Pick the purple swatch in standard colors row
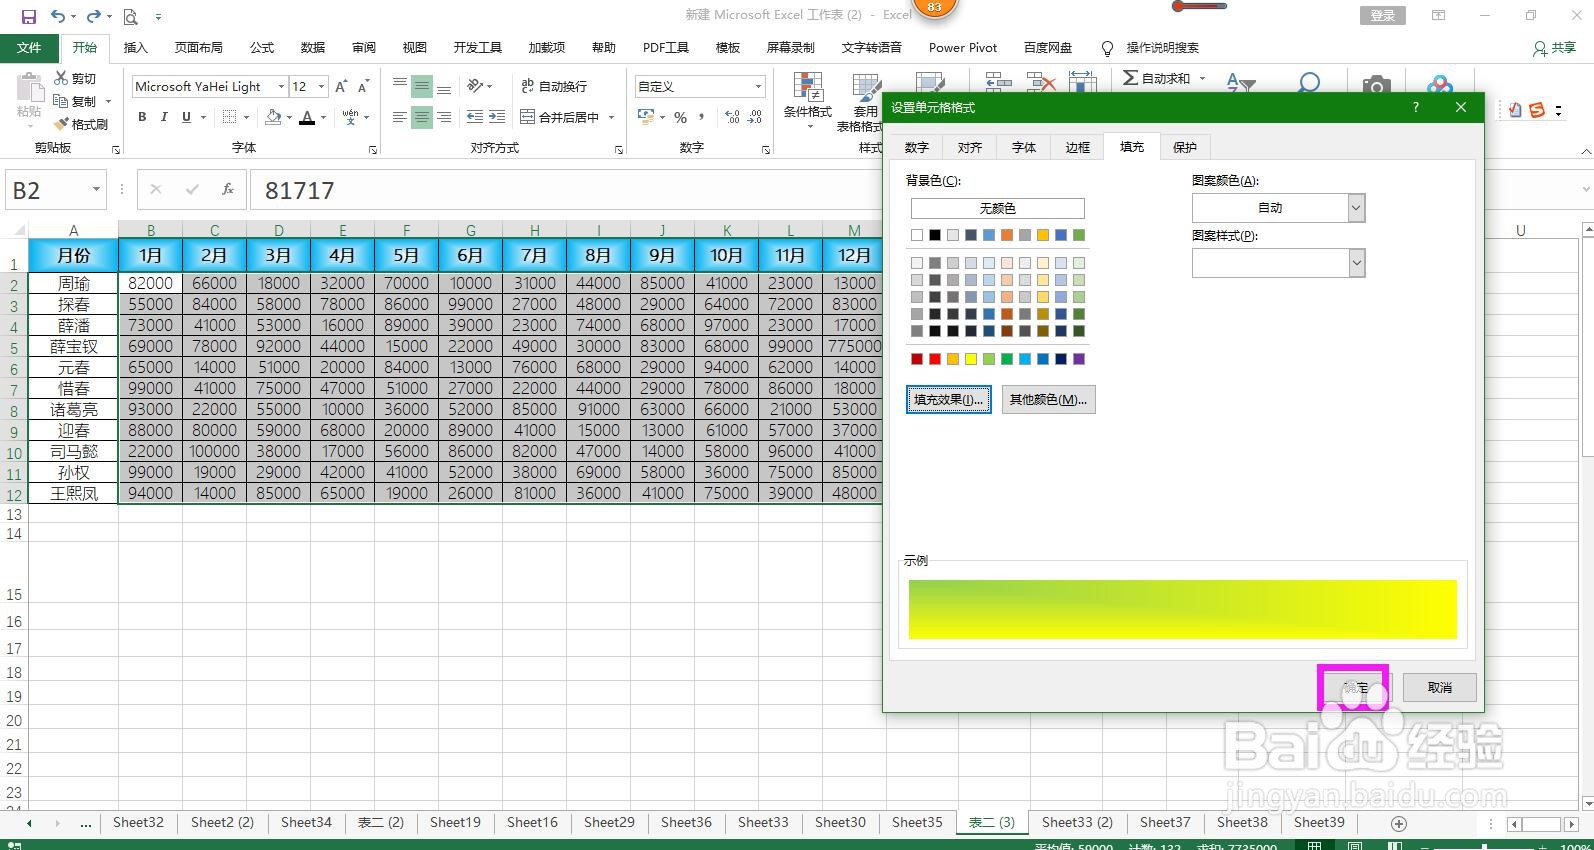 (x=1079, y=358)
